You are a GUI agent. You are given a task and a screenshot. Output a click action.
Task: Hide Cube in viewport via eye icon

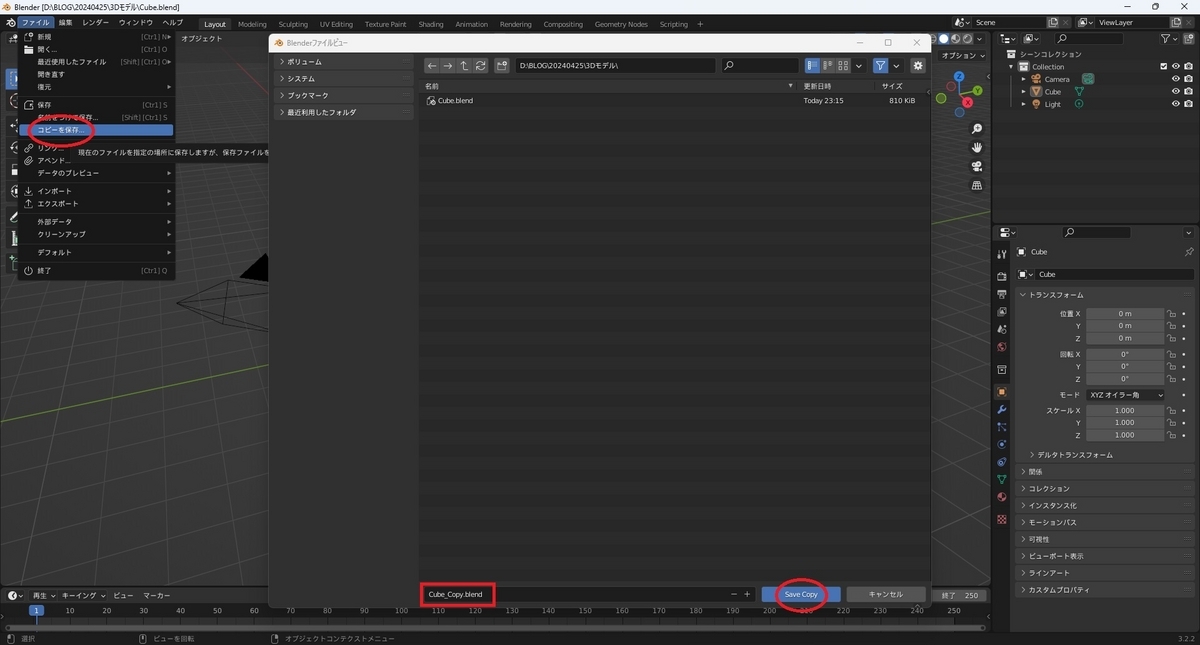[1176, 92]
